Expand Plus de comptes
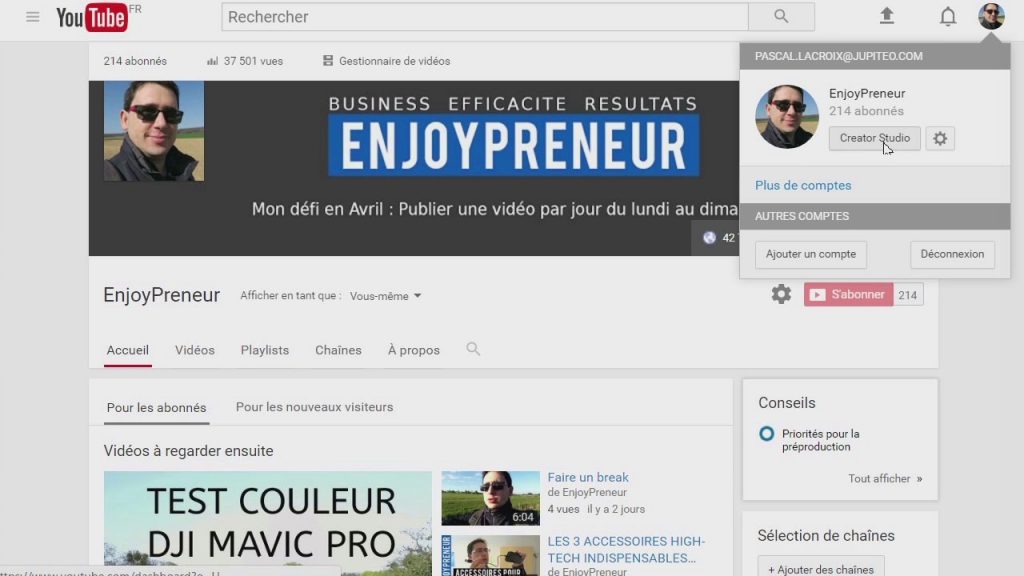1024x576 pixels. pos(803,185)
